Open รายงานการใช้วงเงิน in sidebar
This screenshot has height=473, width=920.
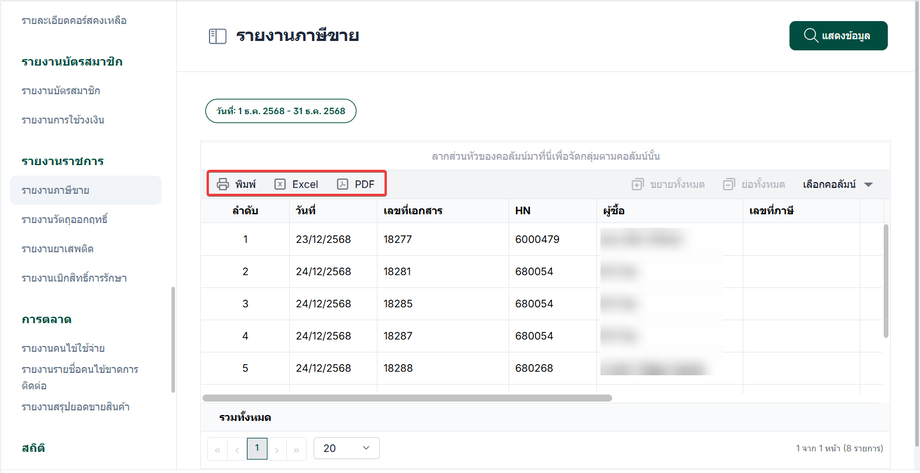coord(63,120)
